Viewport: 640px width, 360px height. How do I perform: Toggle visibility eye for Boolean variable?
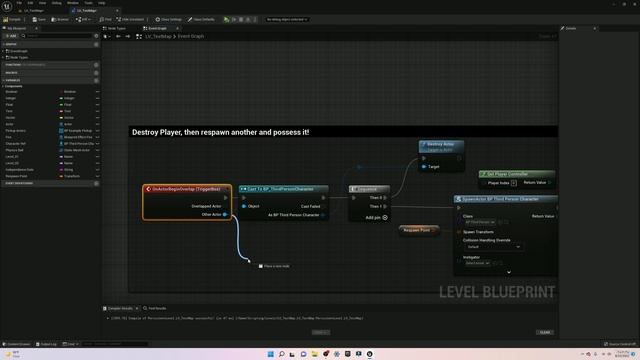(98, 92)
